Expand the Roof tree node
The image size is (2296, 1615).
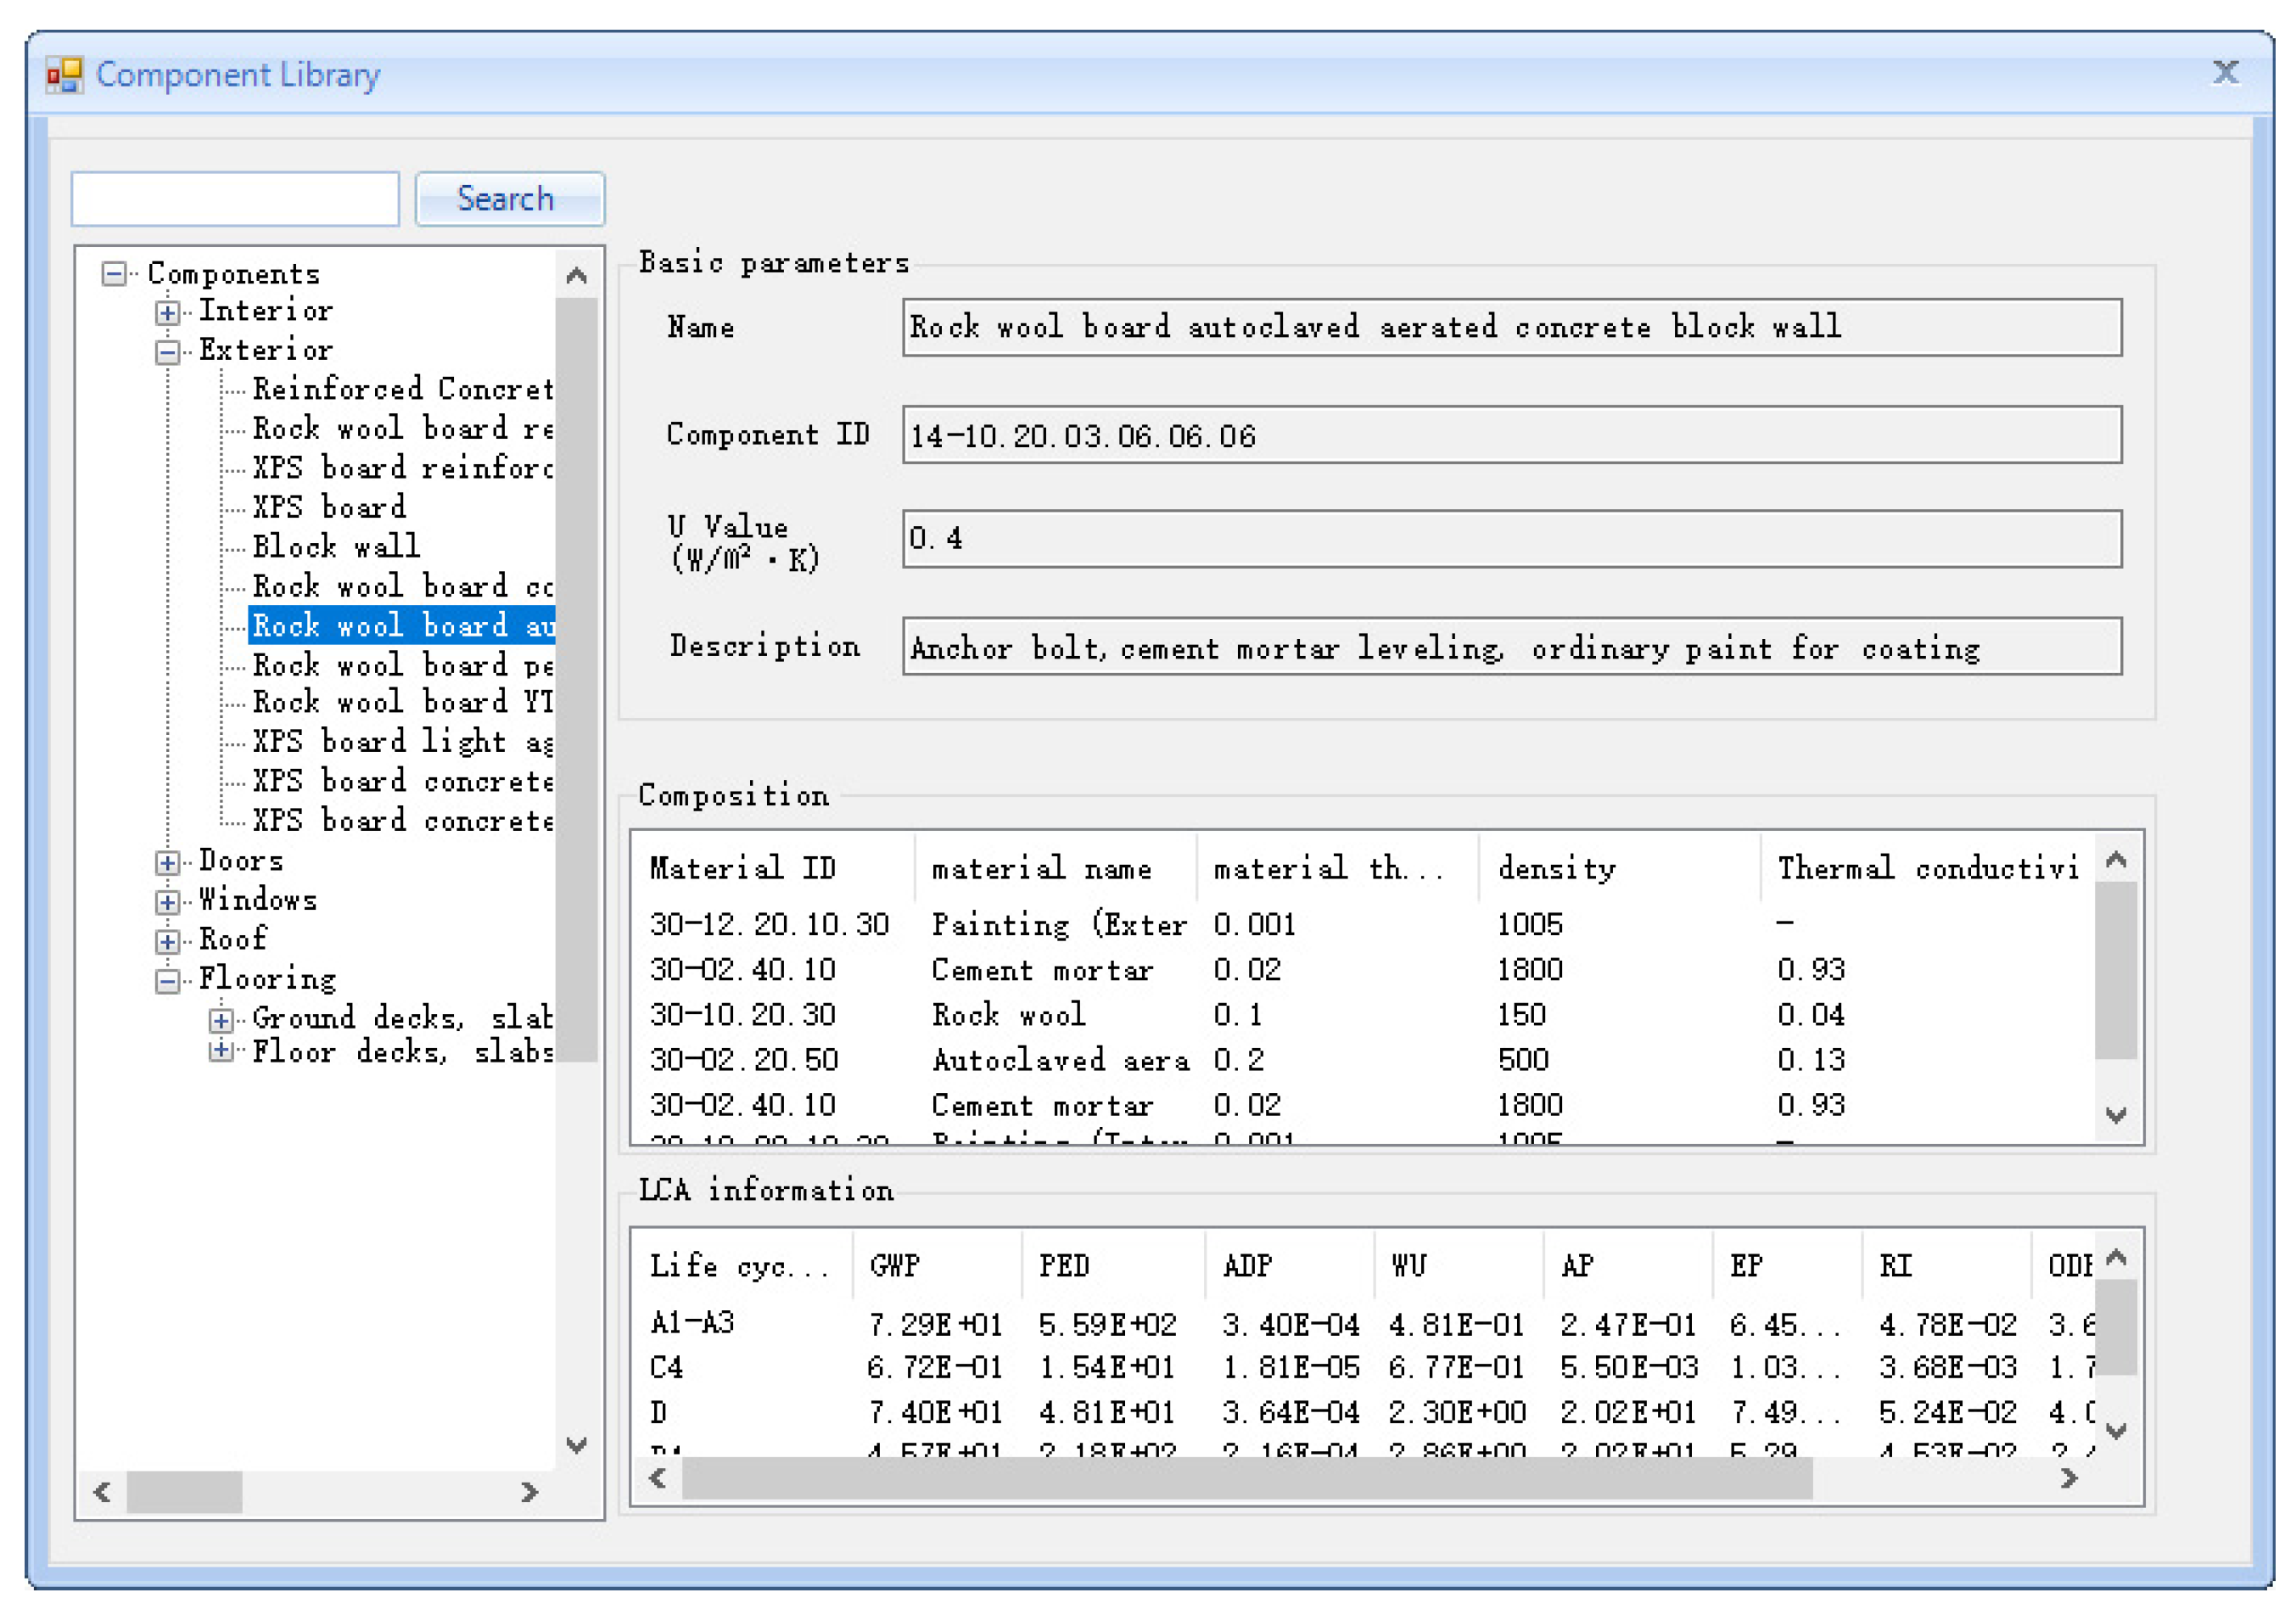pyautogui.click(x=168, y=941)
